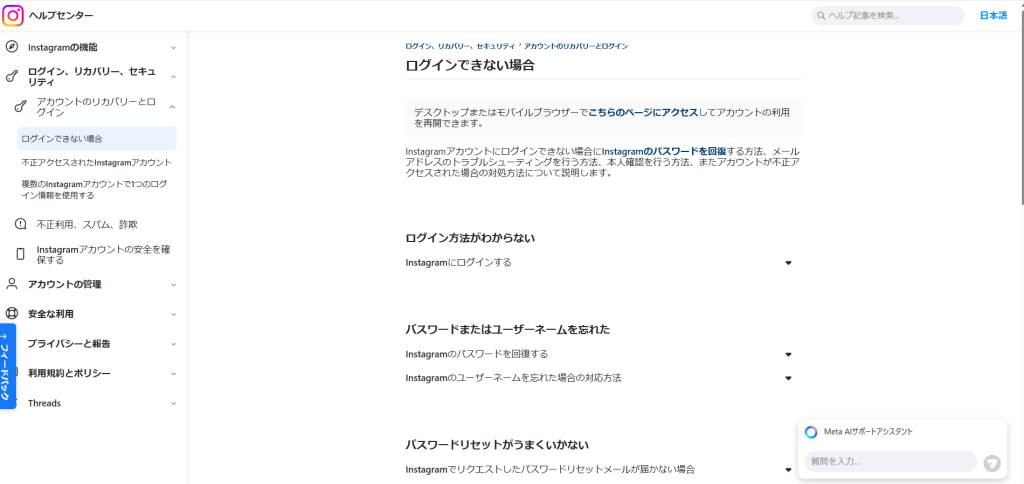Select 不正アクセスされたInstagramアカウント in sidebar
This screenshot has width=1024, height=484.
(x=96, y=162)
